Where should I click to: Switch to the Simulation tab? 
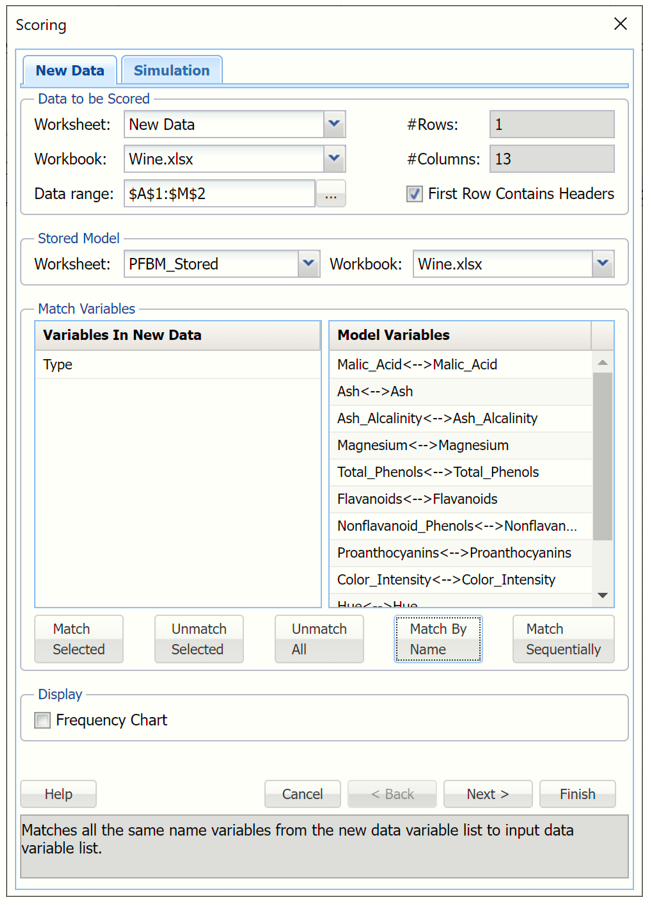(x=172, y=70)
